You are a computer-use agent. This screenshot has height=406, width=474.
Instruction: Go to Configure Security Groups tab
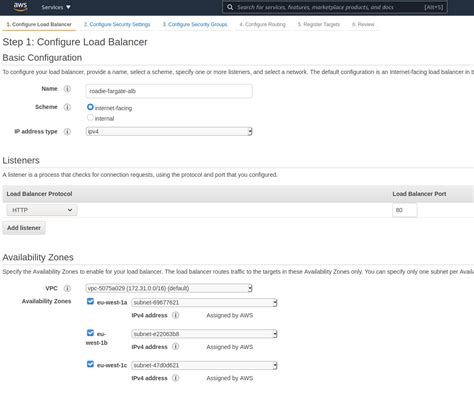[x=195, y=24]
